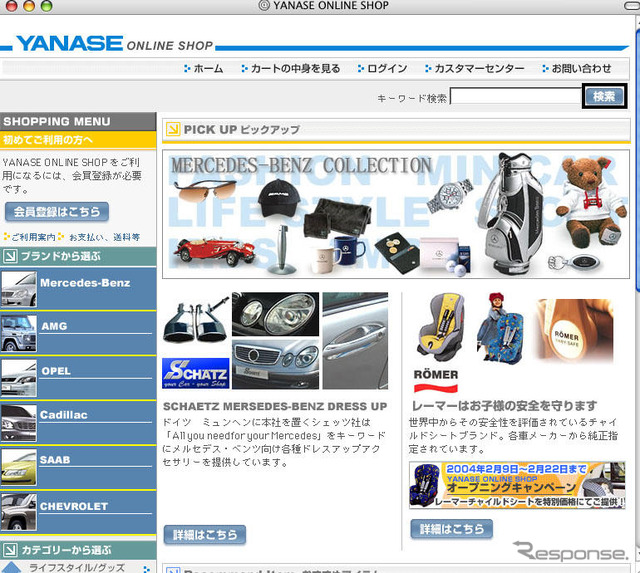Click 詳細はこちら under Schaetz section

(x=205, y=535)
